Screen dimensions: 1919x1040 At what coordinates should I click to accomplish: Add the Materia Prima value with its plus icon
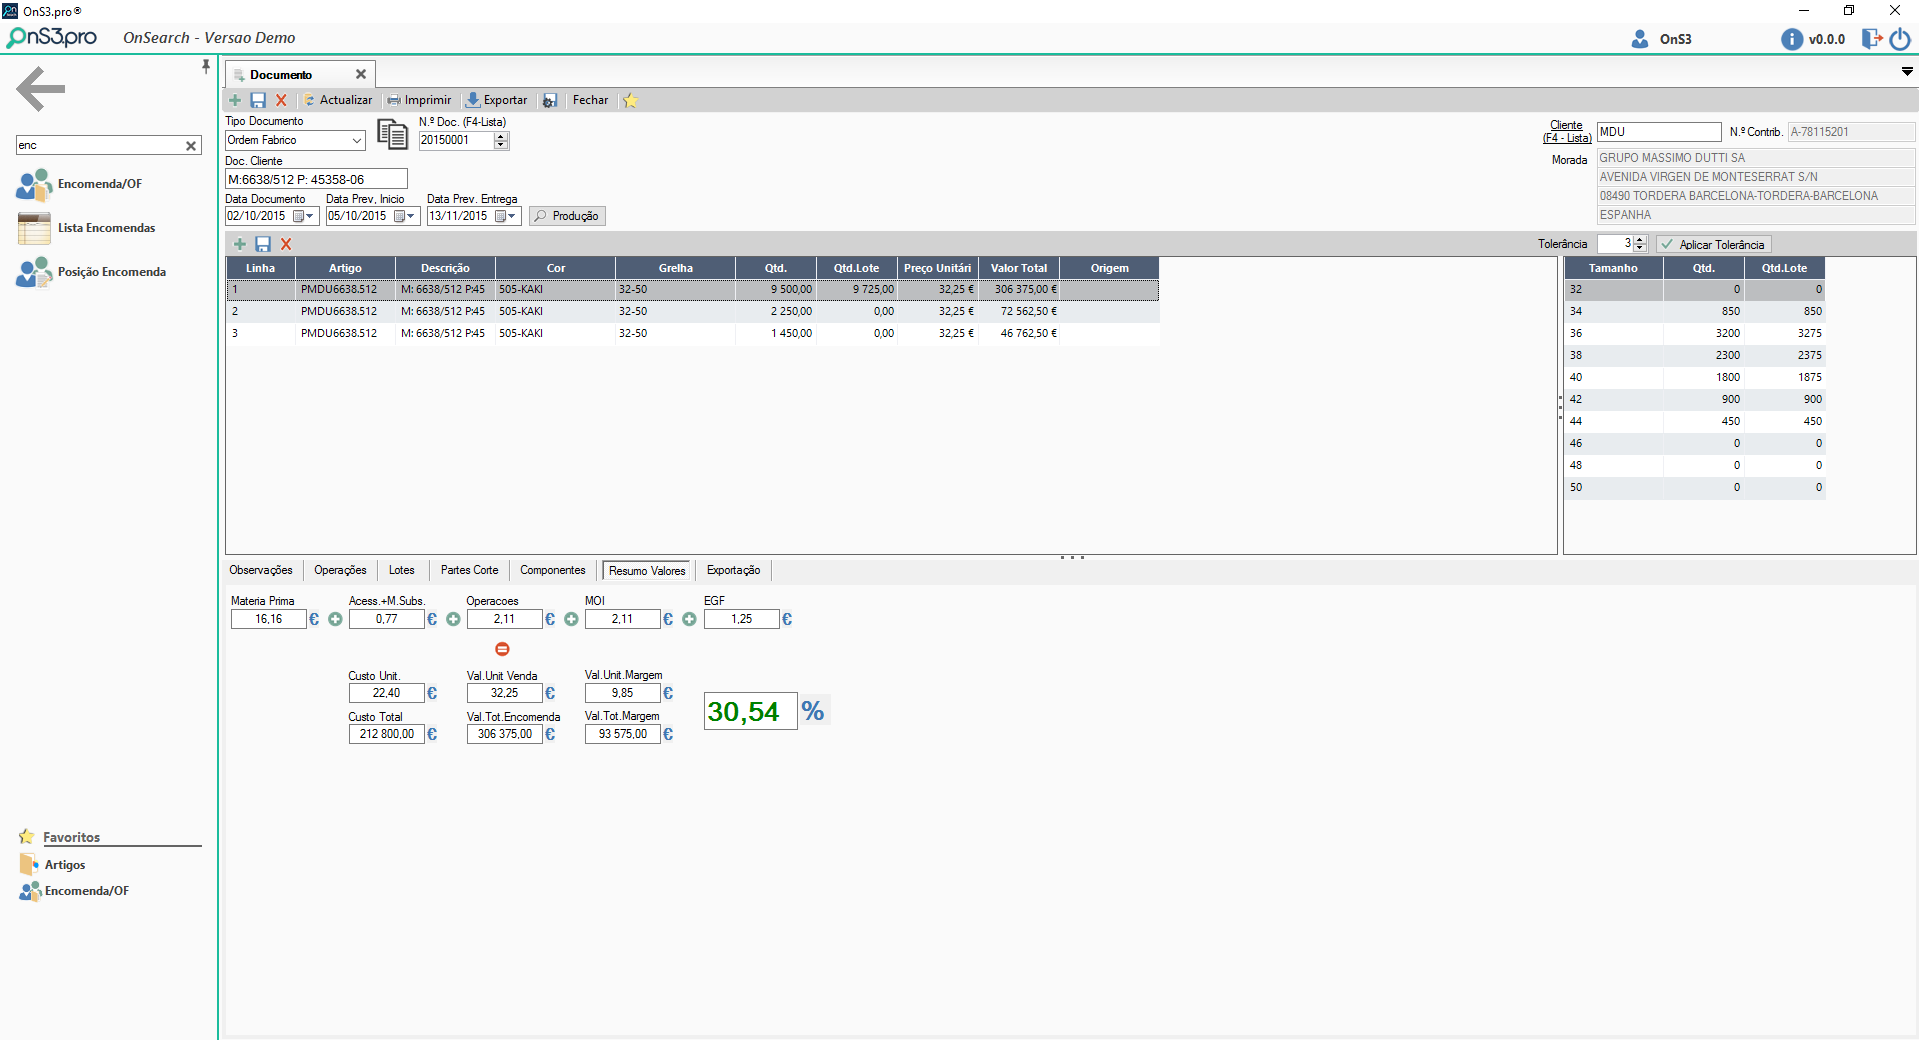[x=335, y=620]
